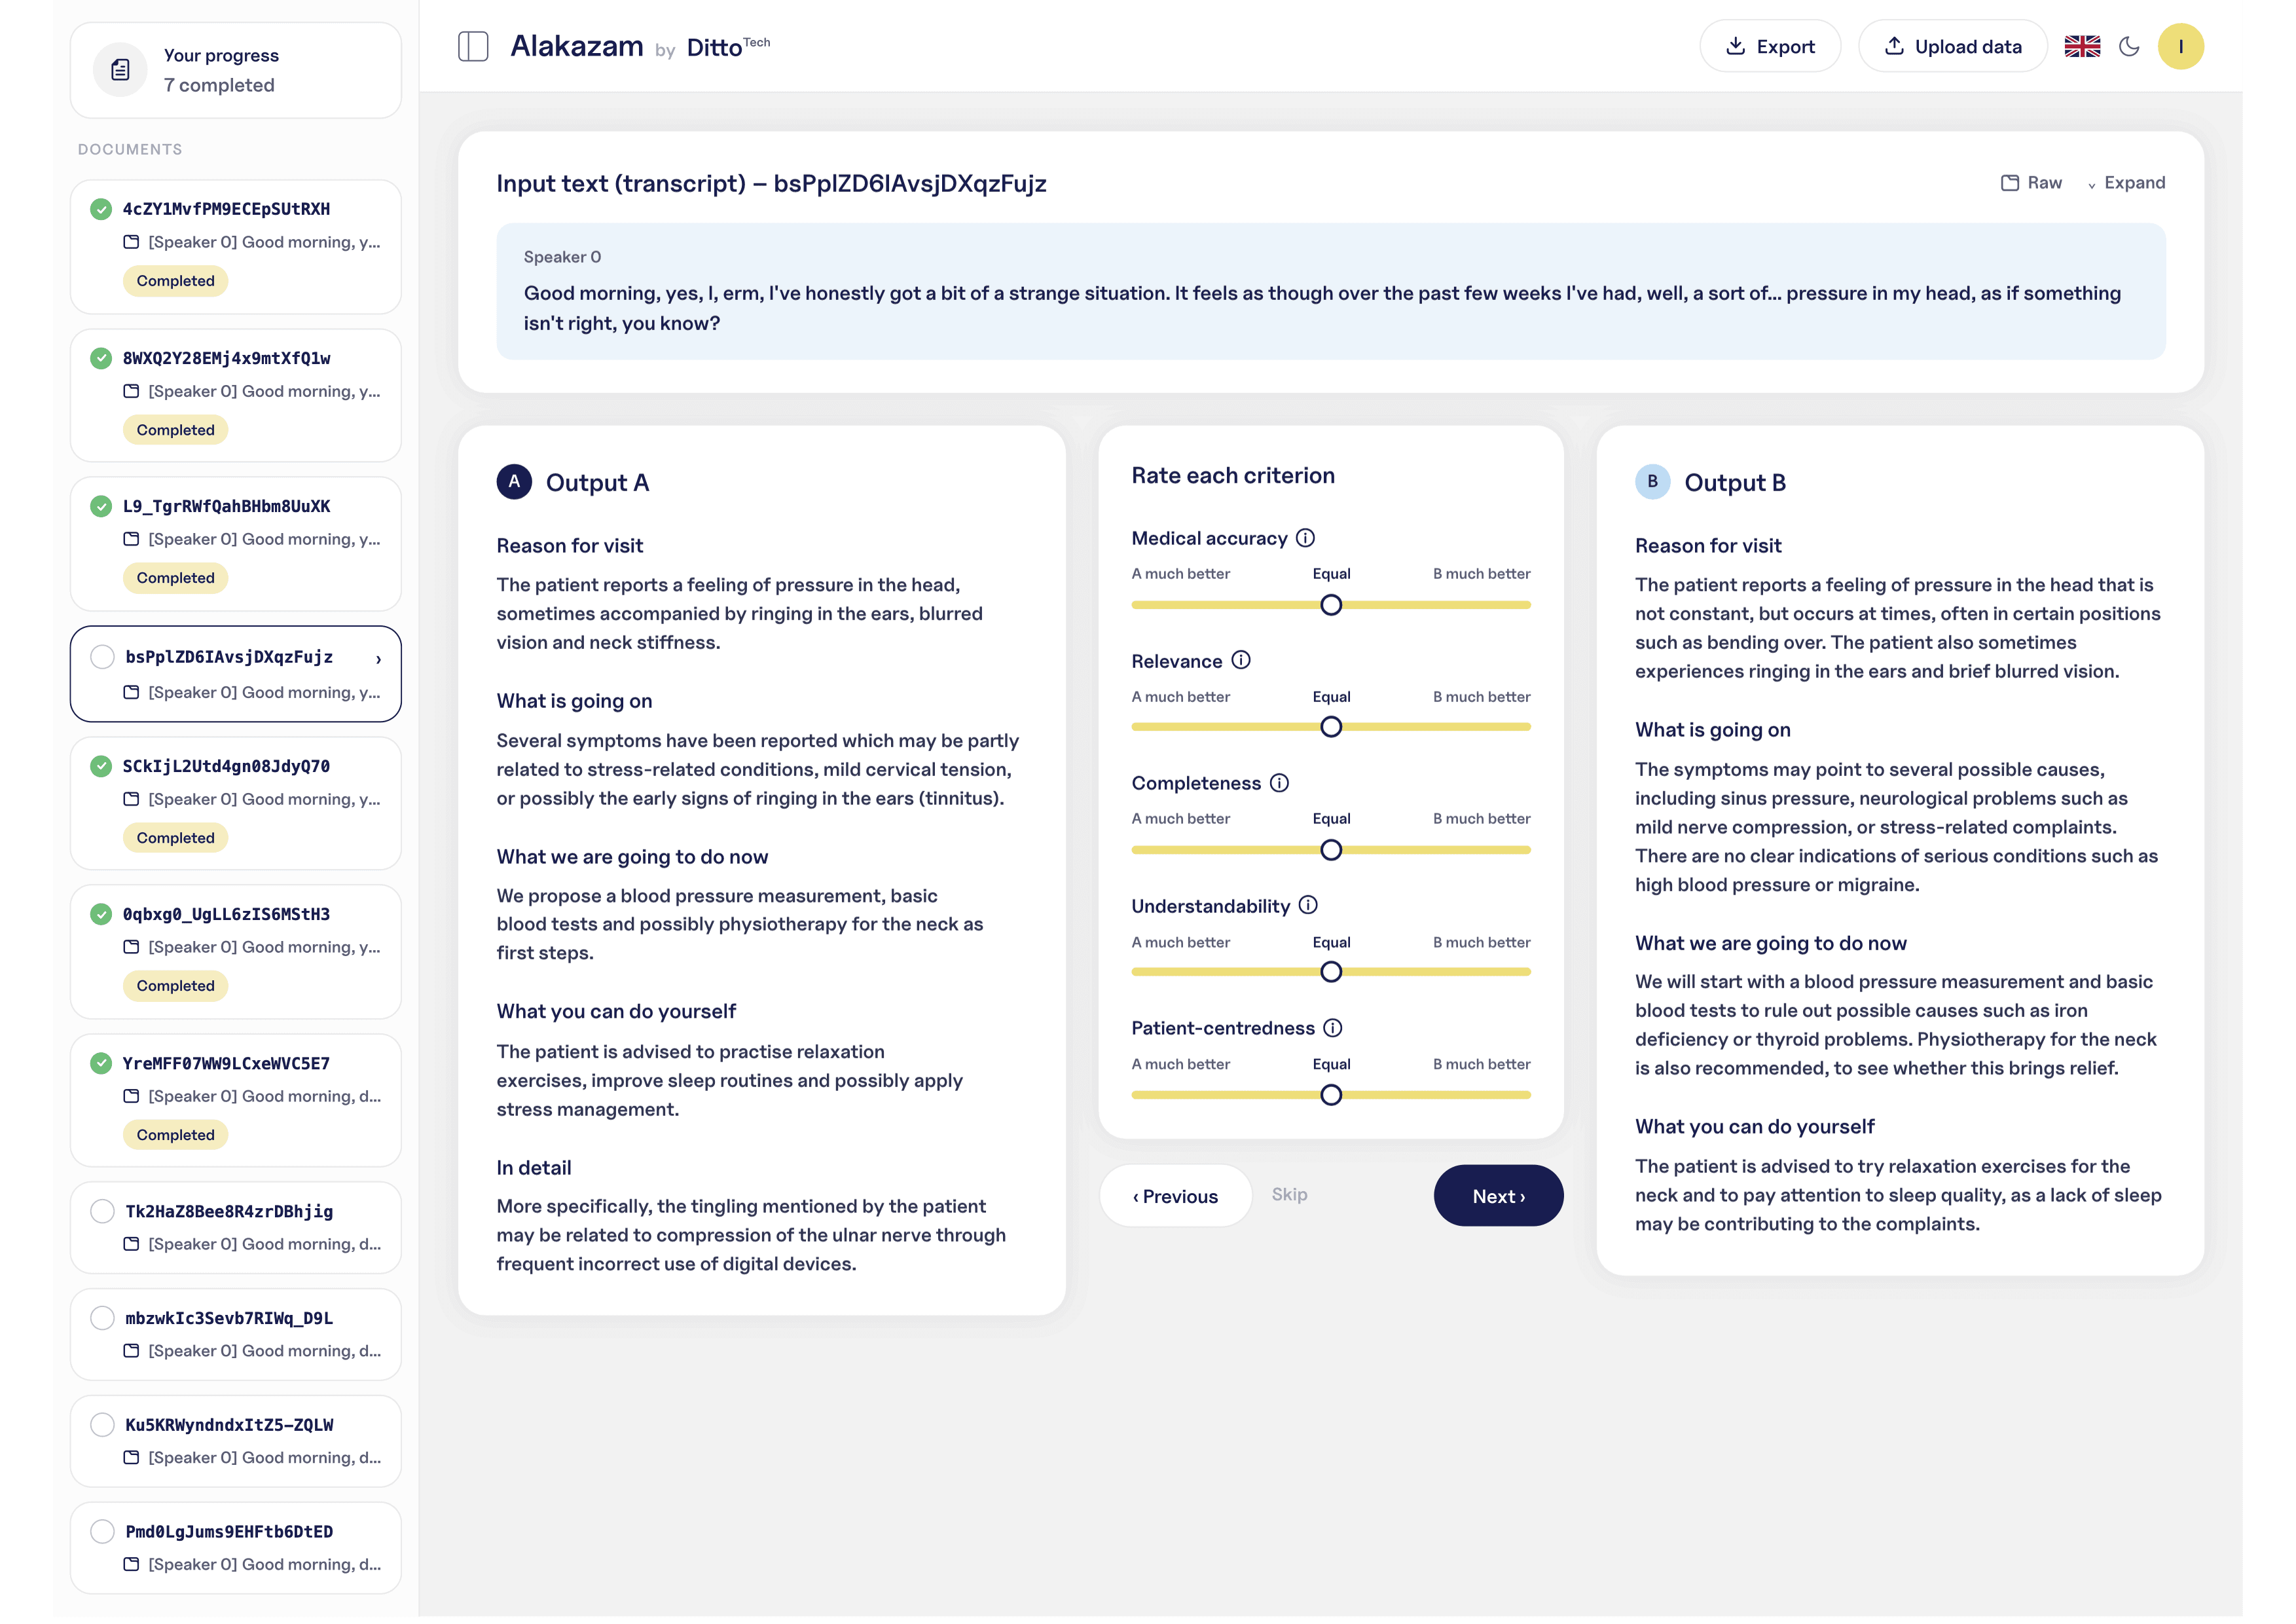Open document 4cZY1MvfPM9ECEpSUtRXH
2296x1624 pixels.
(236, 247)
